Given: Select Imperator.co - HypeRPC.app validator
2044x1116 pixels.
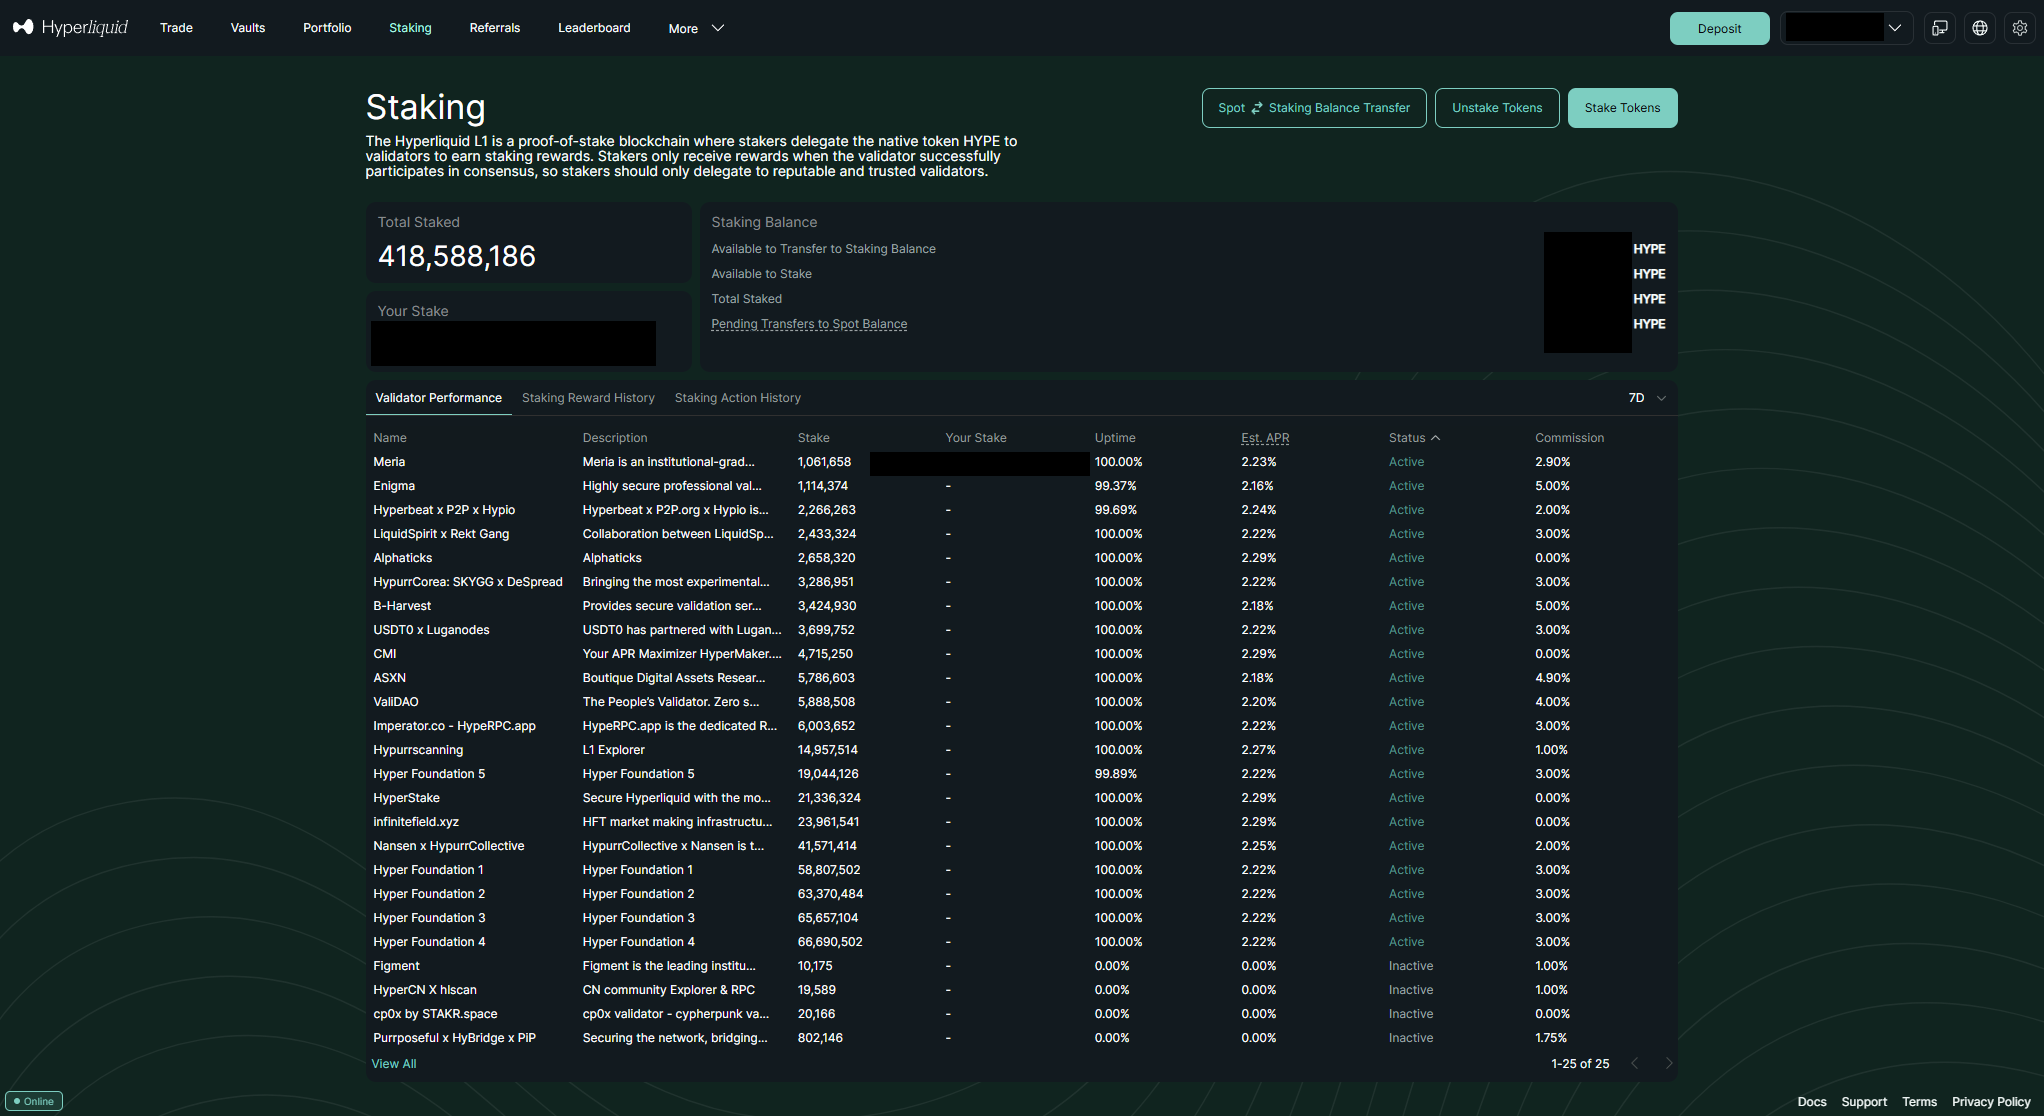Looking at the screenshot, I should [454, 726].
